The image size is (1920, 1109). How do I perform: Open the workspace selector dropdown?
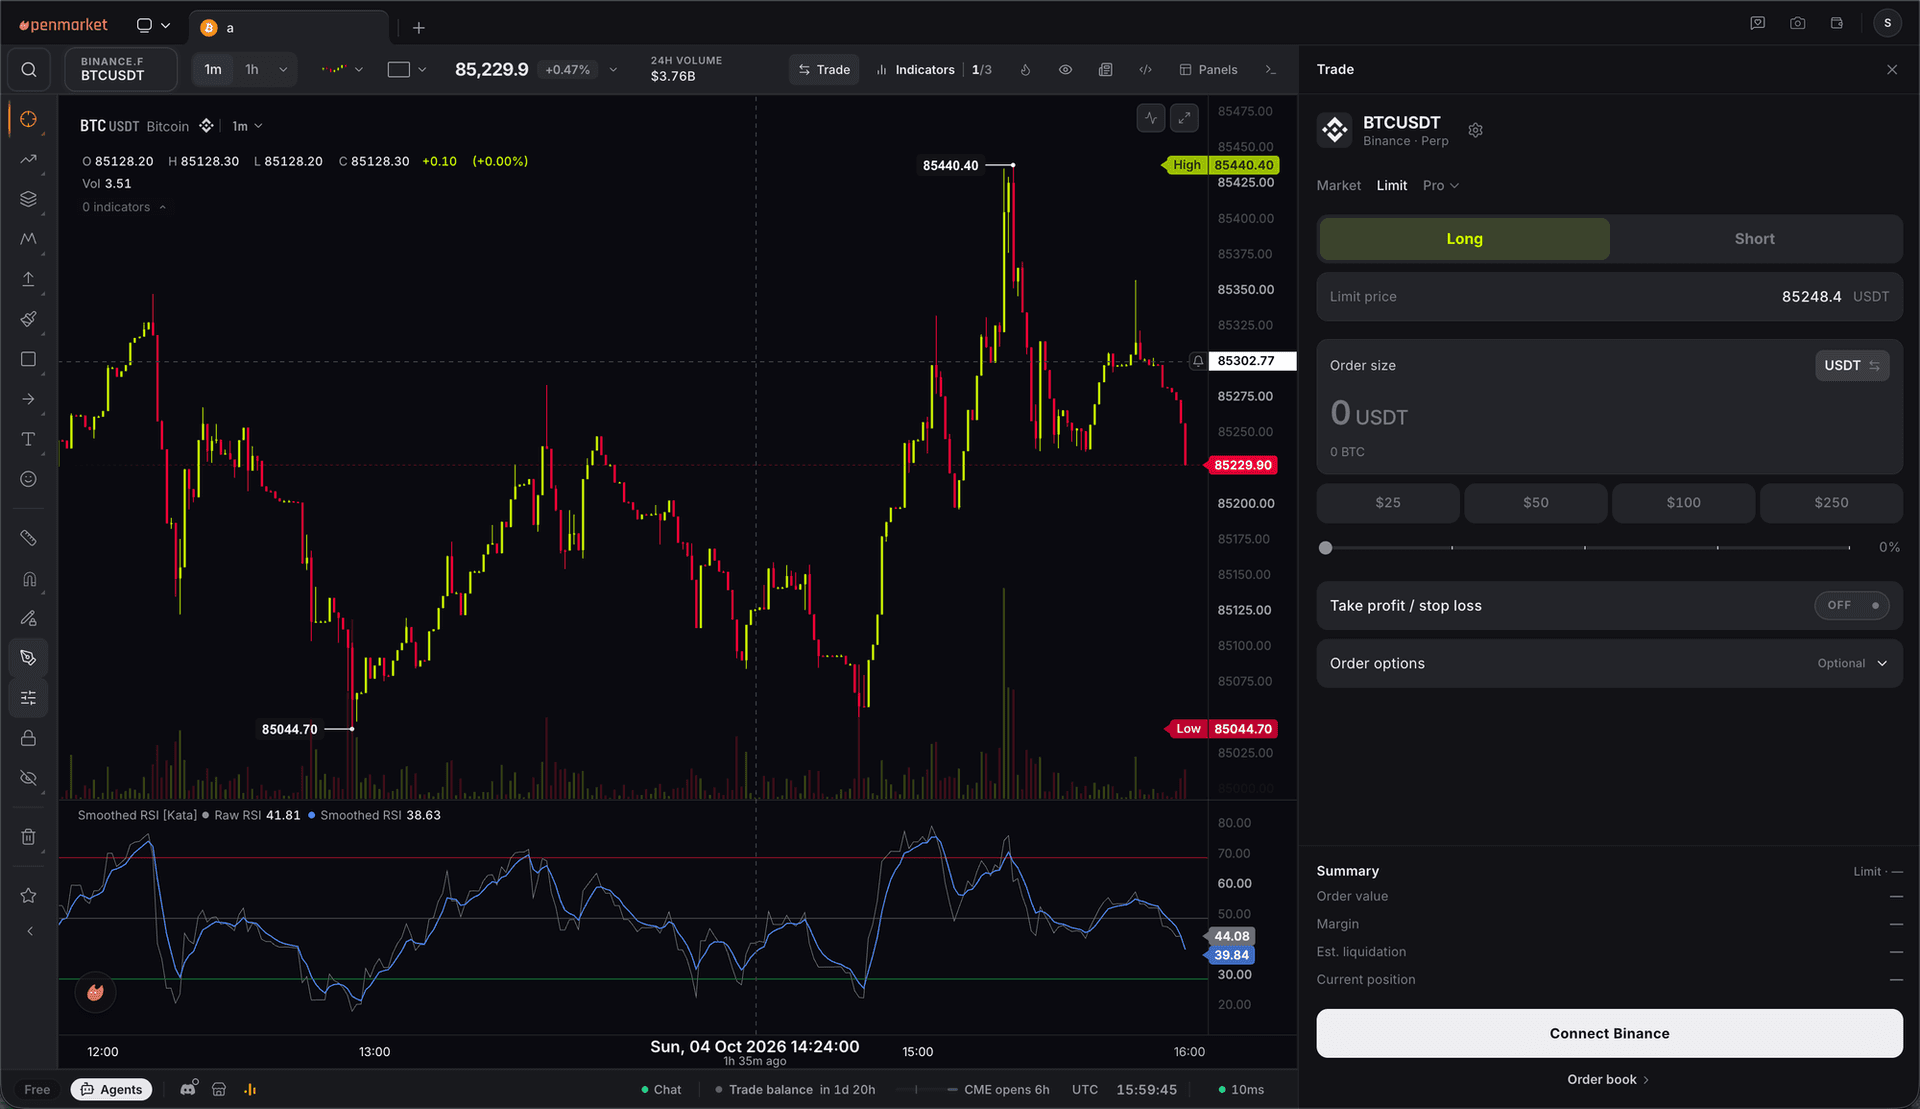(x=153, y=25)
